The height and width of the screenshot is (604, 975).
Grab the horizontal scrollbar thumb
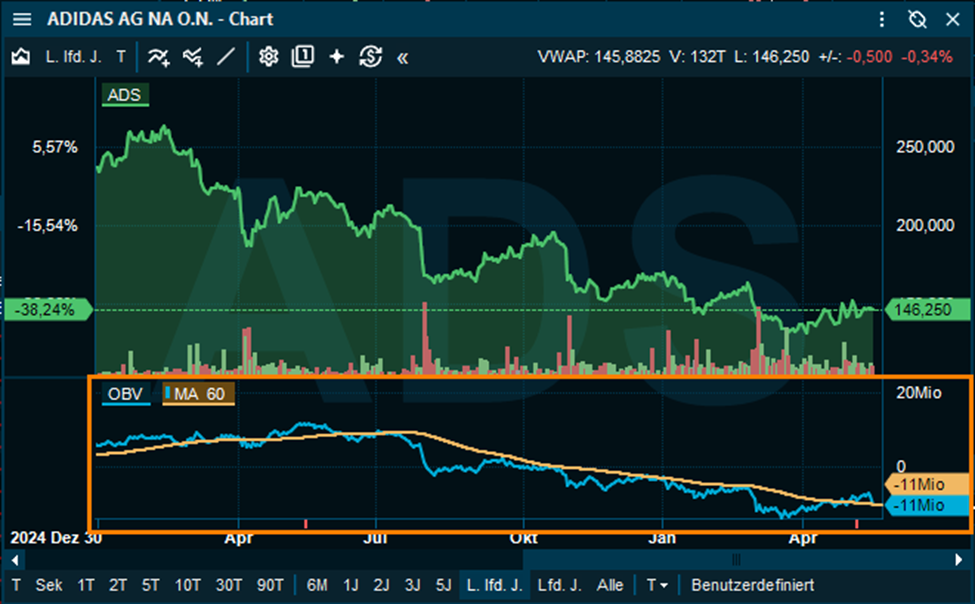tap(737, 560)
